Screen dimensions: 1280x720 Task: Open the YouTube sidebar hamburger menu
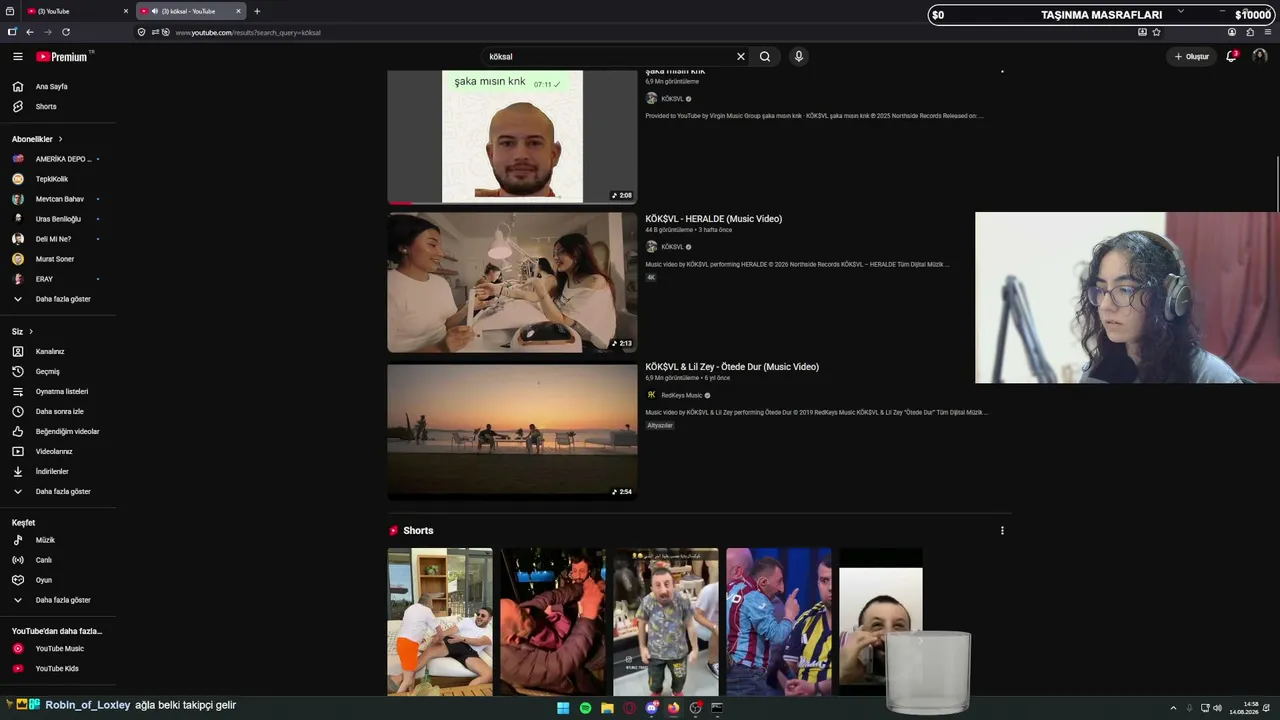[17, 57]
